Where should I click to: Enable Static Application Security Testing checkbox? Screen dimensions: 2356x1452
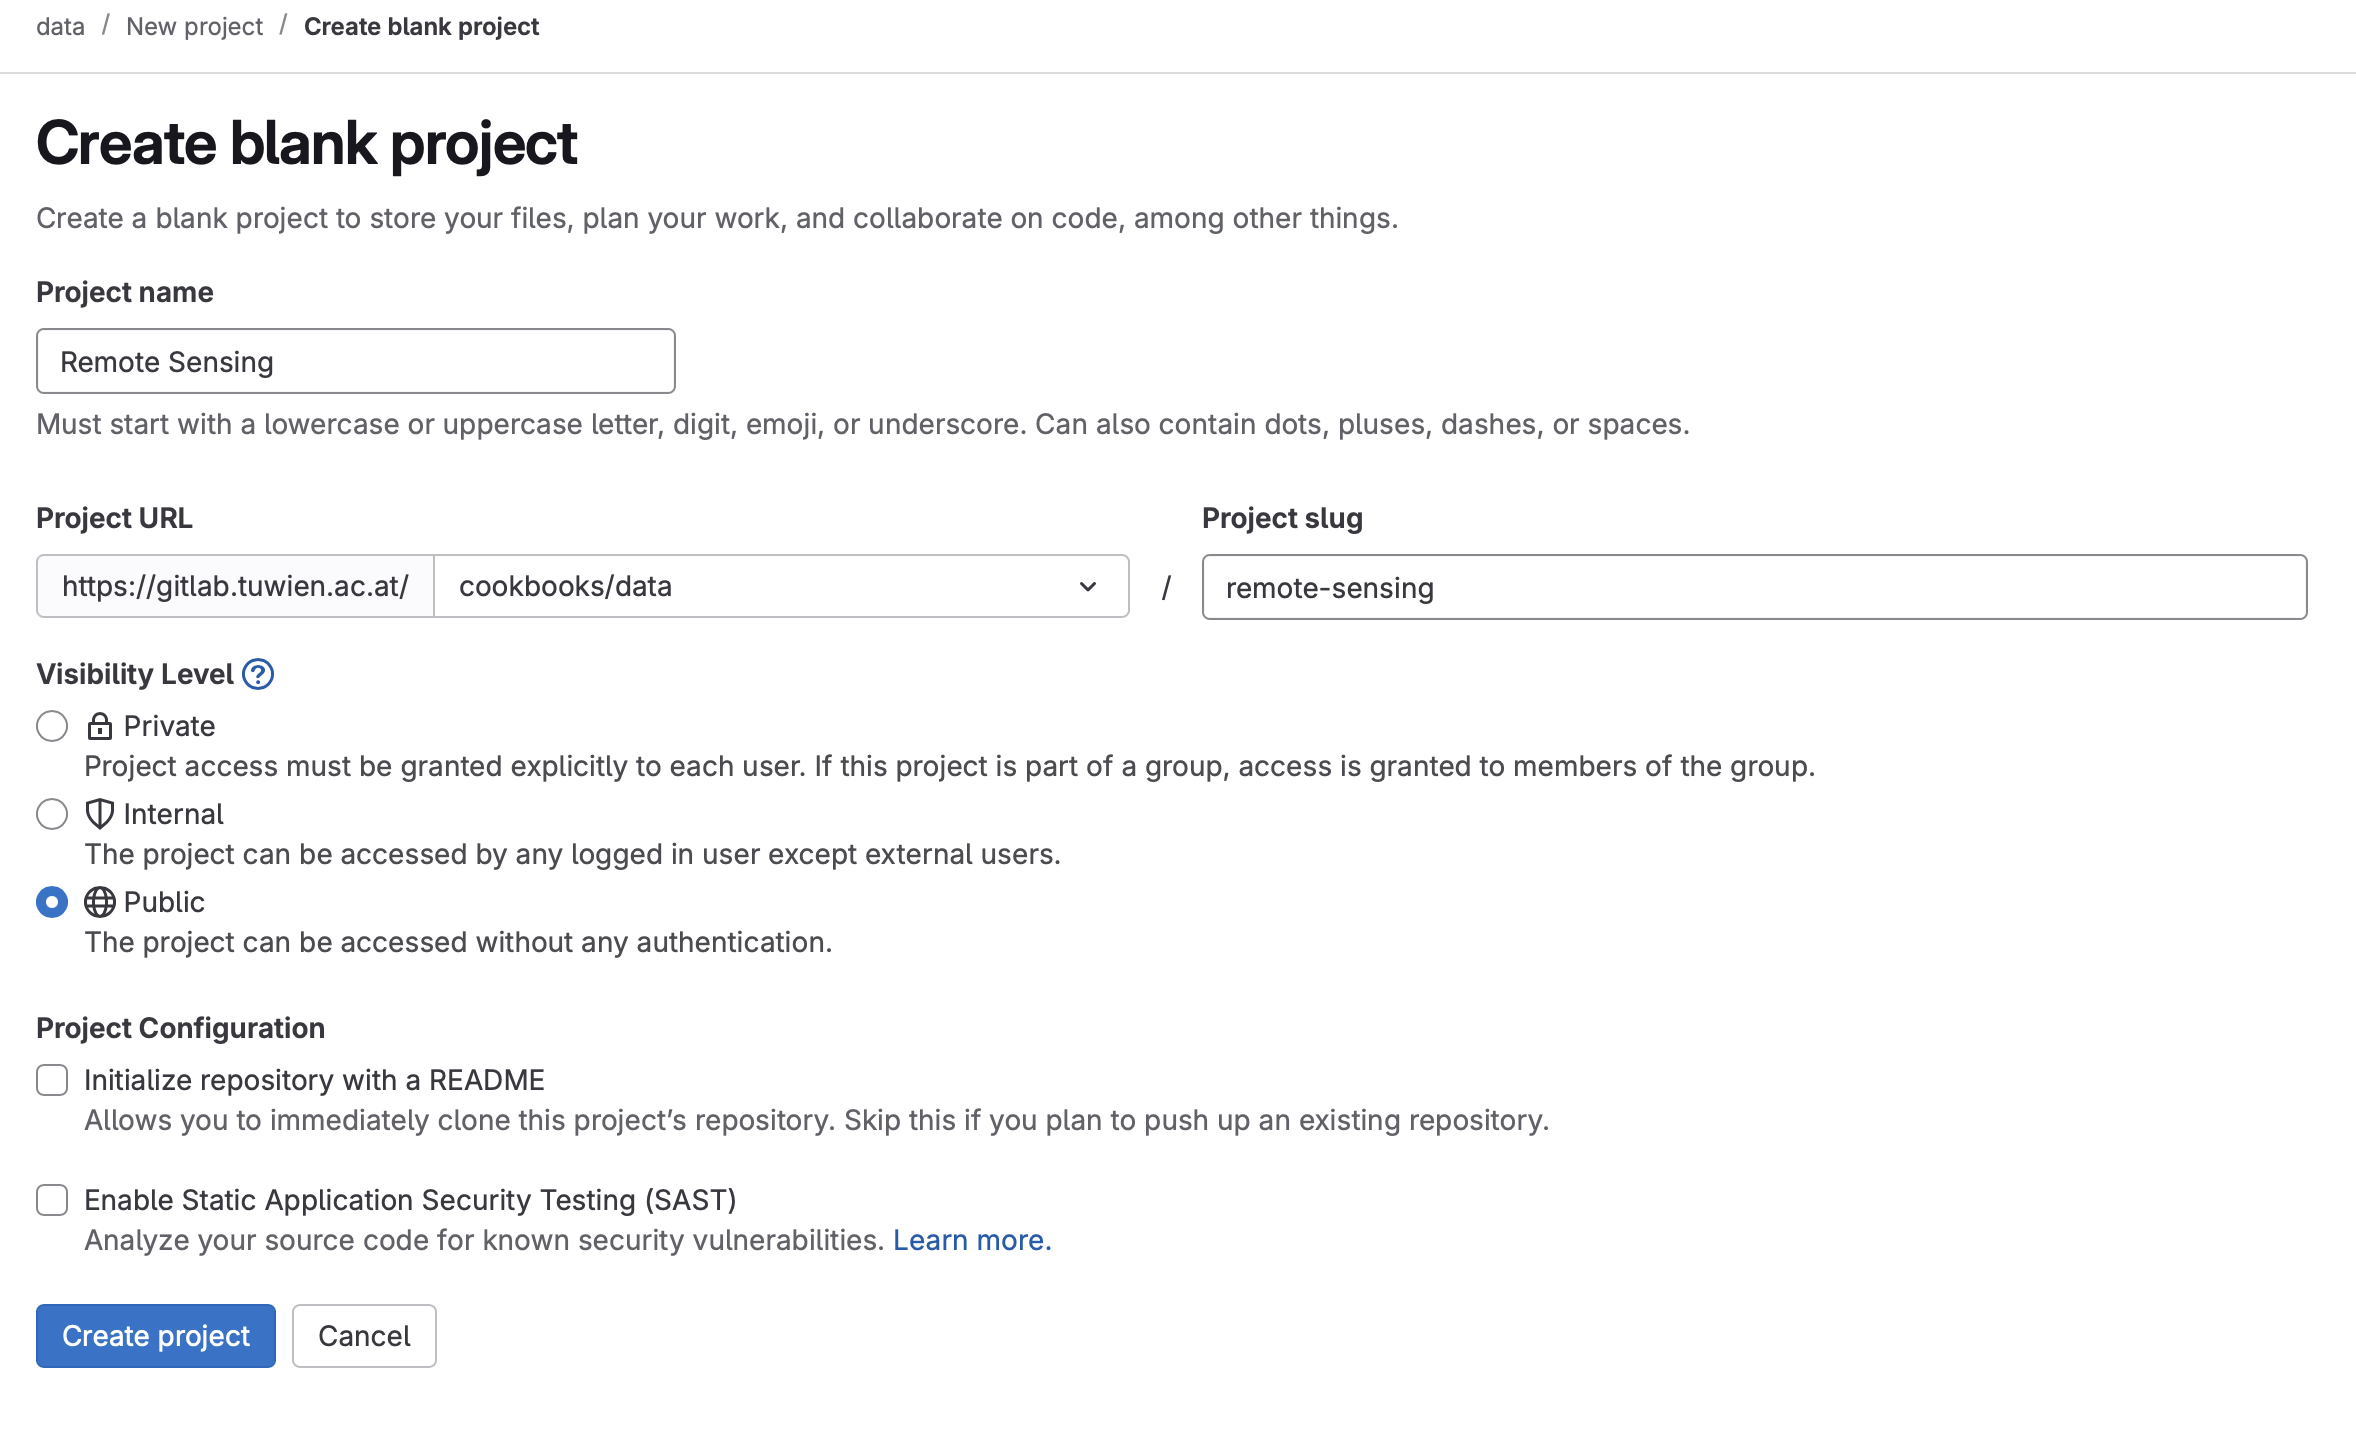52,1200
